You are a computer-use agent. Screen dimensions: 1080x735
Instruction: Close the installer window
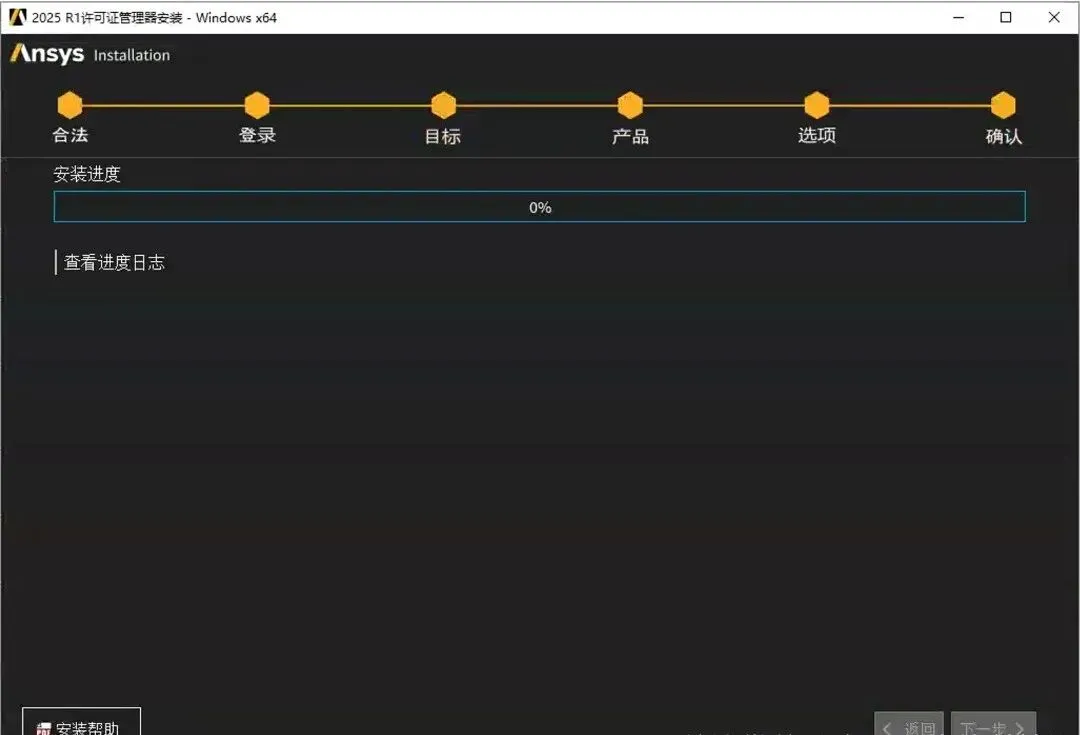click(x=1054, y=17)
